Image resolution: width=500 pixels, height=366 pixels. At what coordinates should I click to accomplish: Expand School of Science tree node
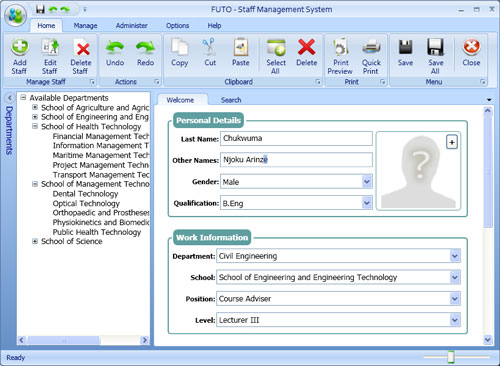click(35, 241)
